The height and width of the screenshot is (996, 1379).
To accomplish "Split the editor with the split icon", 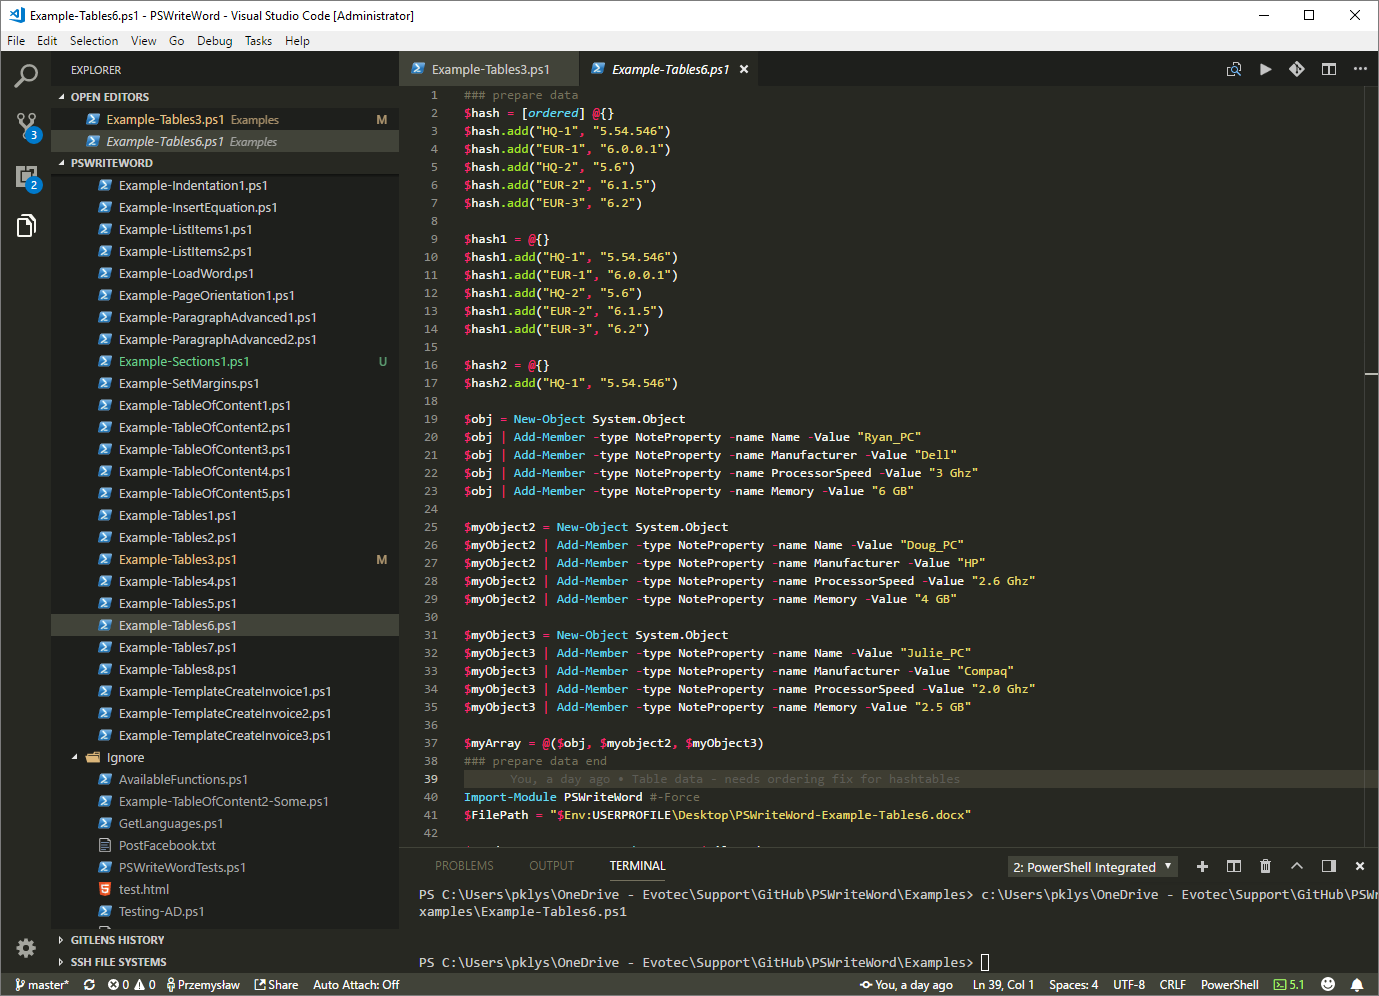I will point(1329,69).
